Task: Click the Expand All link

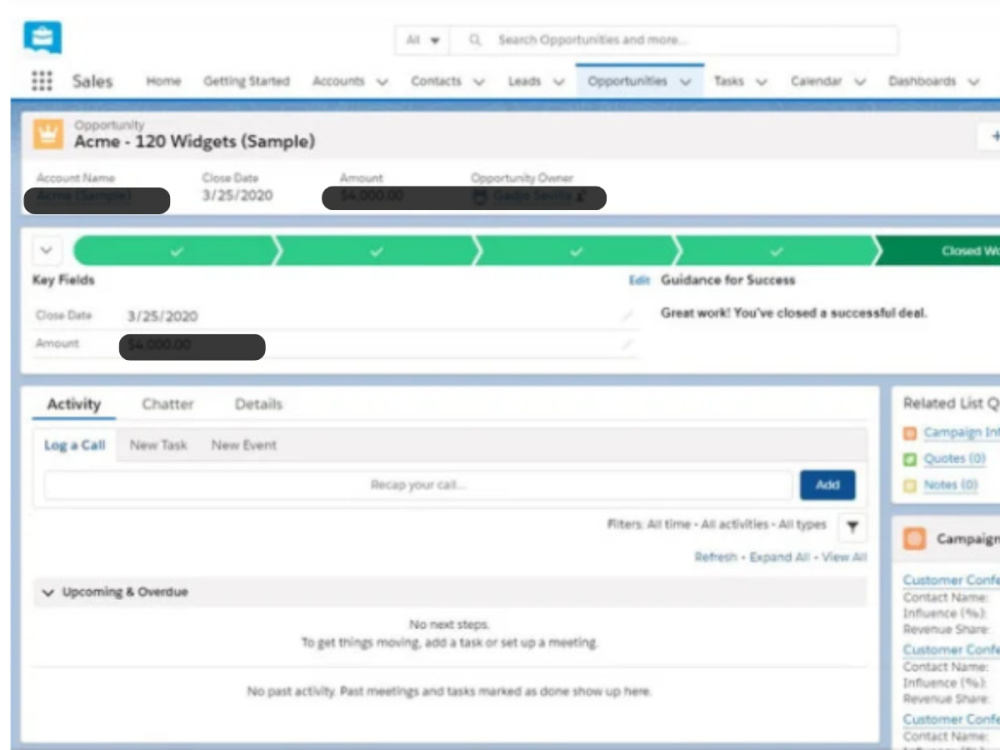Action: (779, 557)
